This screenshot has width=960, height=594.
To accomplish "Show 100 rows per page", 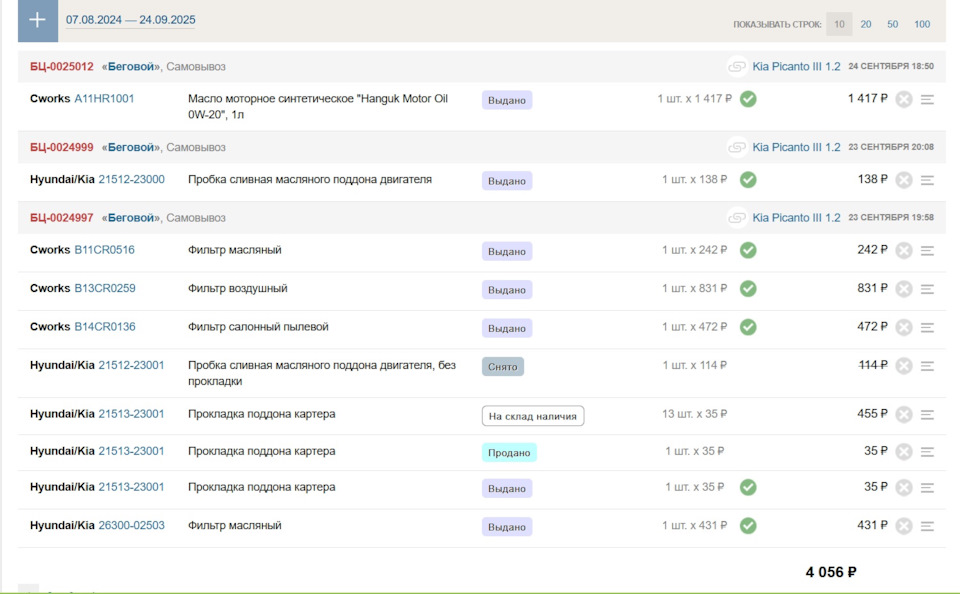I will pos(921,24).
